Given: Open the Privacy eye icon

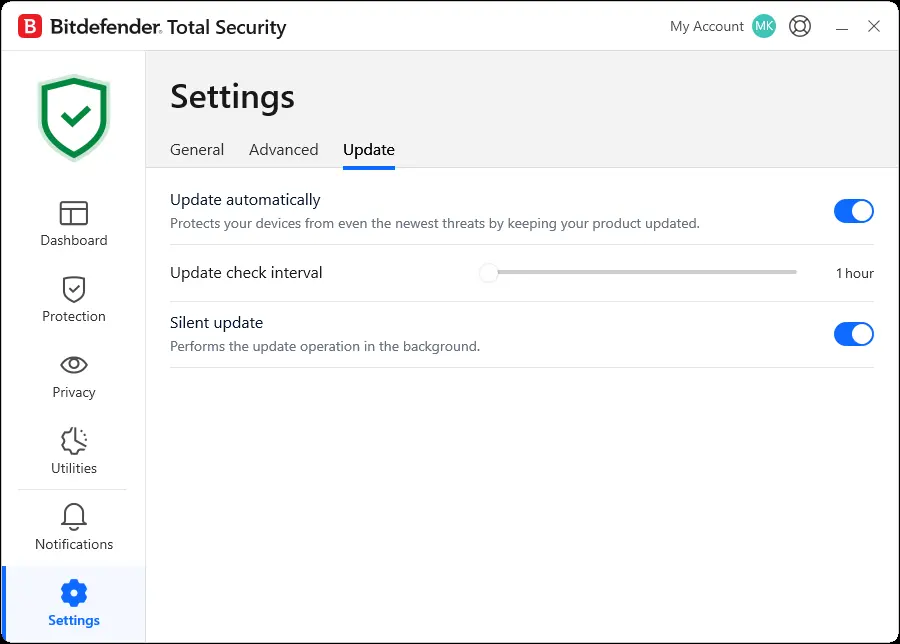Looking at the screenshot, I should (x=73, y=364).
